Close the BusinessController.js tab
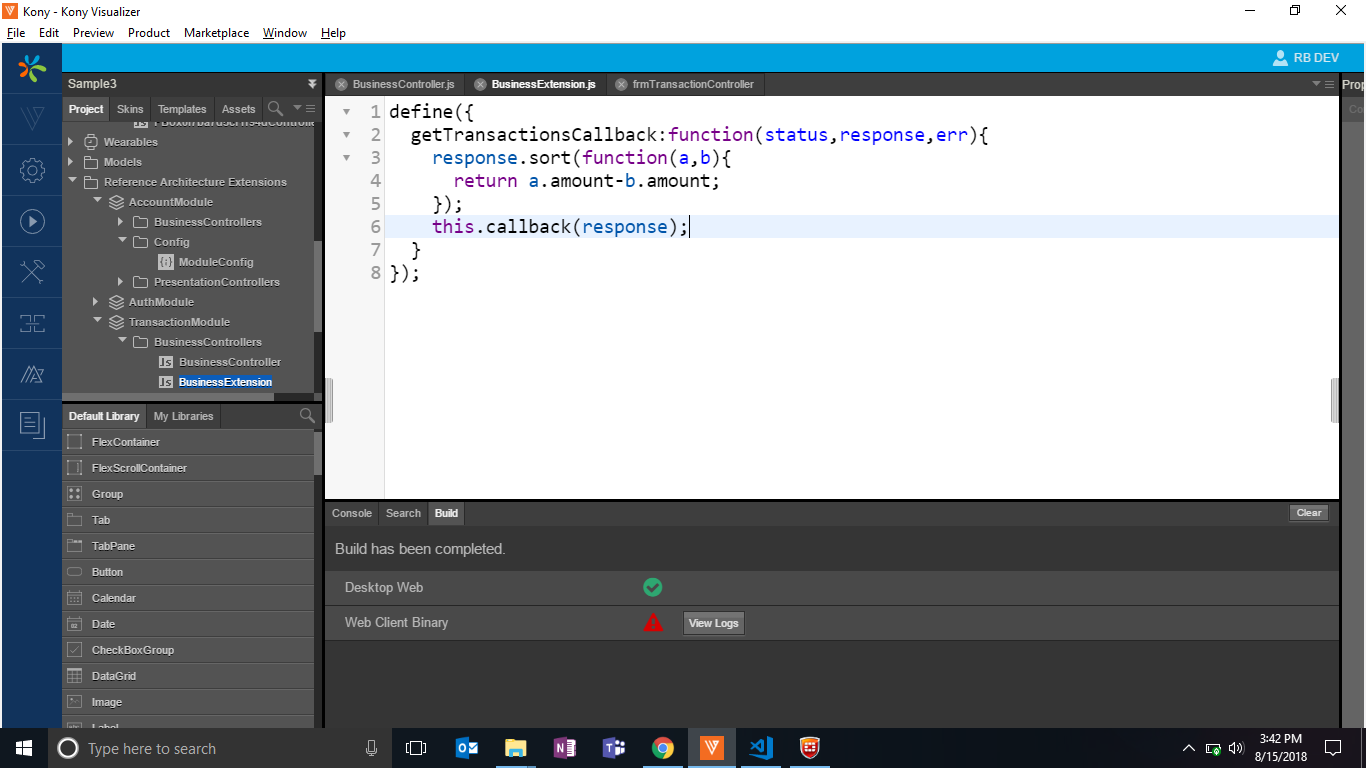The height and width of the screenshot is (768, 1366). click(x=341, y=85)
